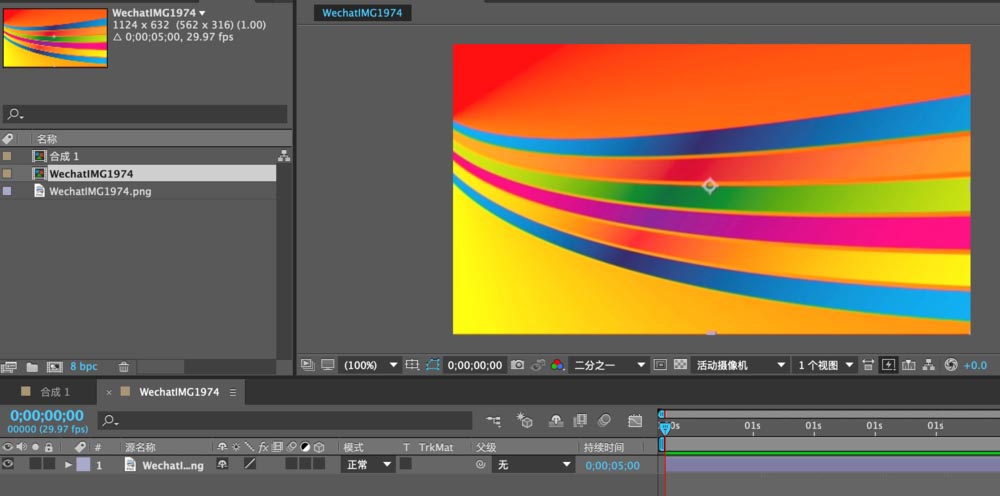This screenshot has height=496, width=1000.
Task: Open the composition flowchart icon in viewer
Action: click(x=929, y=365)
